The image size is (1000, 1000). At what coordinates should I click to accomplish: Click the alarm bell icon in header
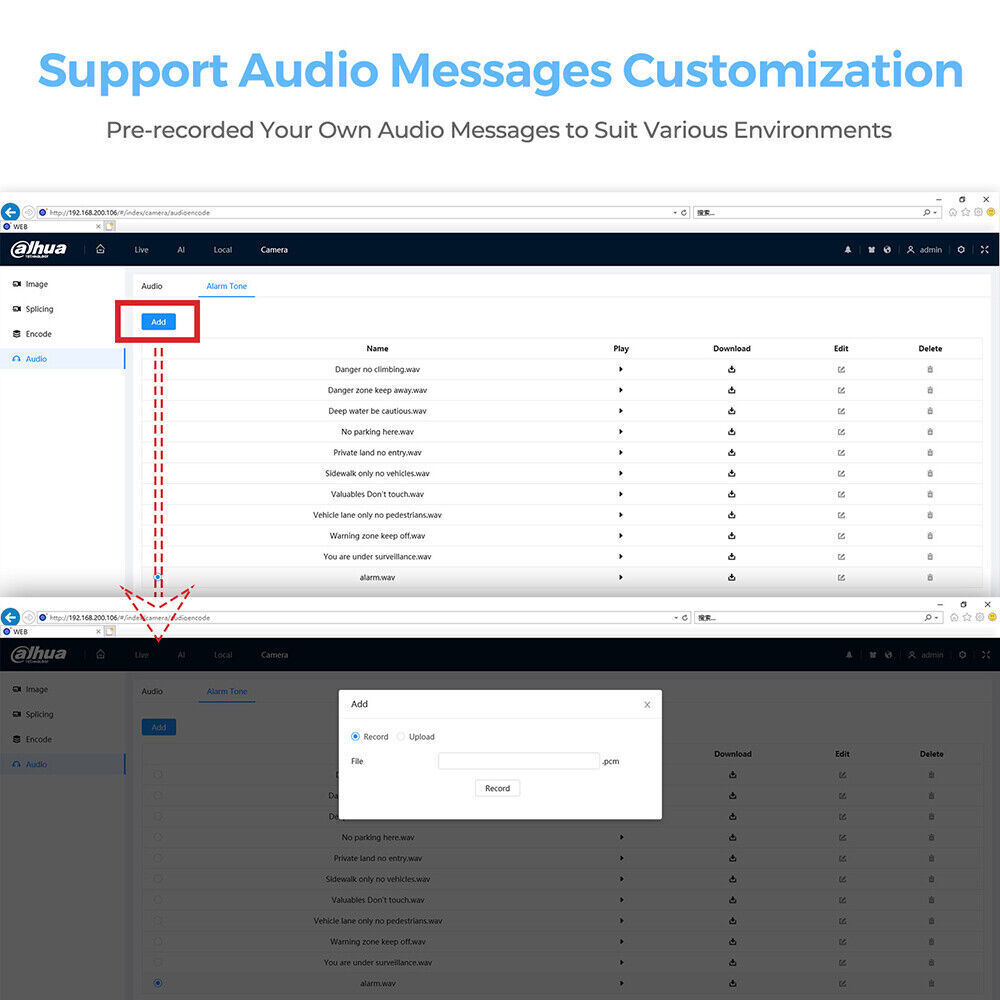pos(848,249)
